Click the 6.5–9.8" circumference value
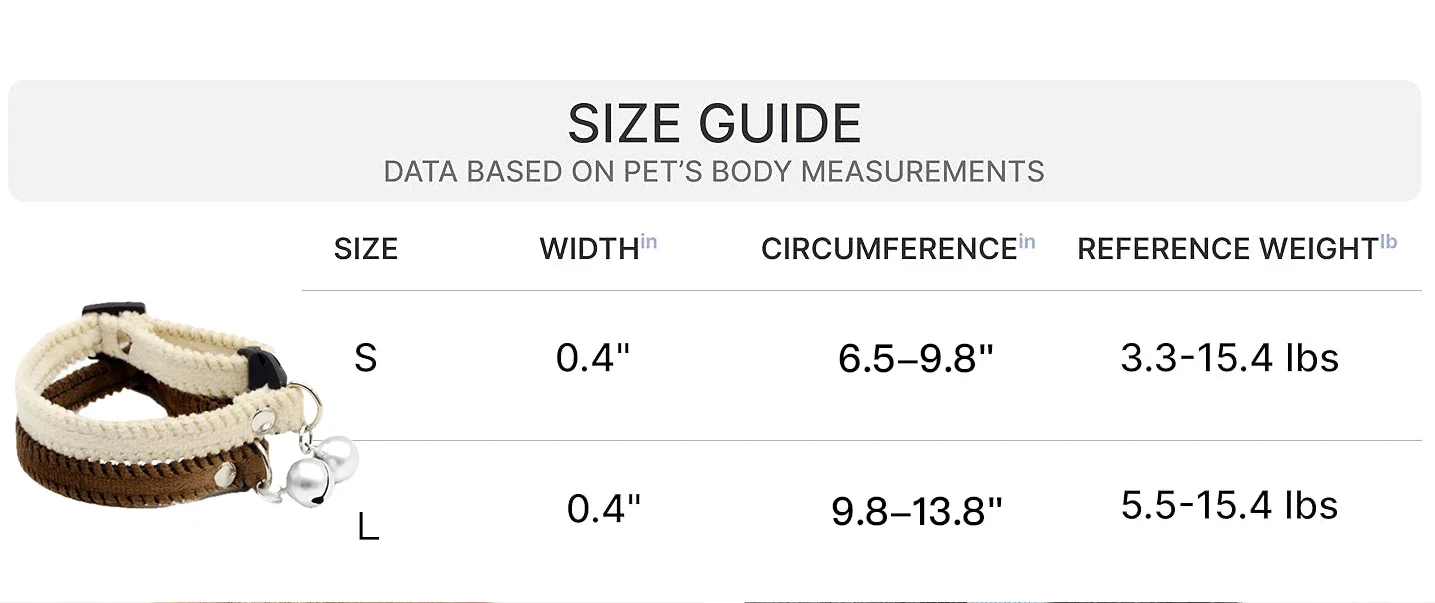Screen dimensions: 1435x603 pyautogui.click(x=916, y=359)
